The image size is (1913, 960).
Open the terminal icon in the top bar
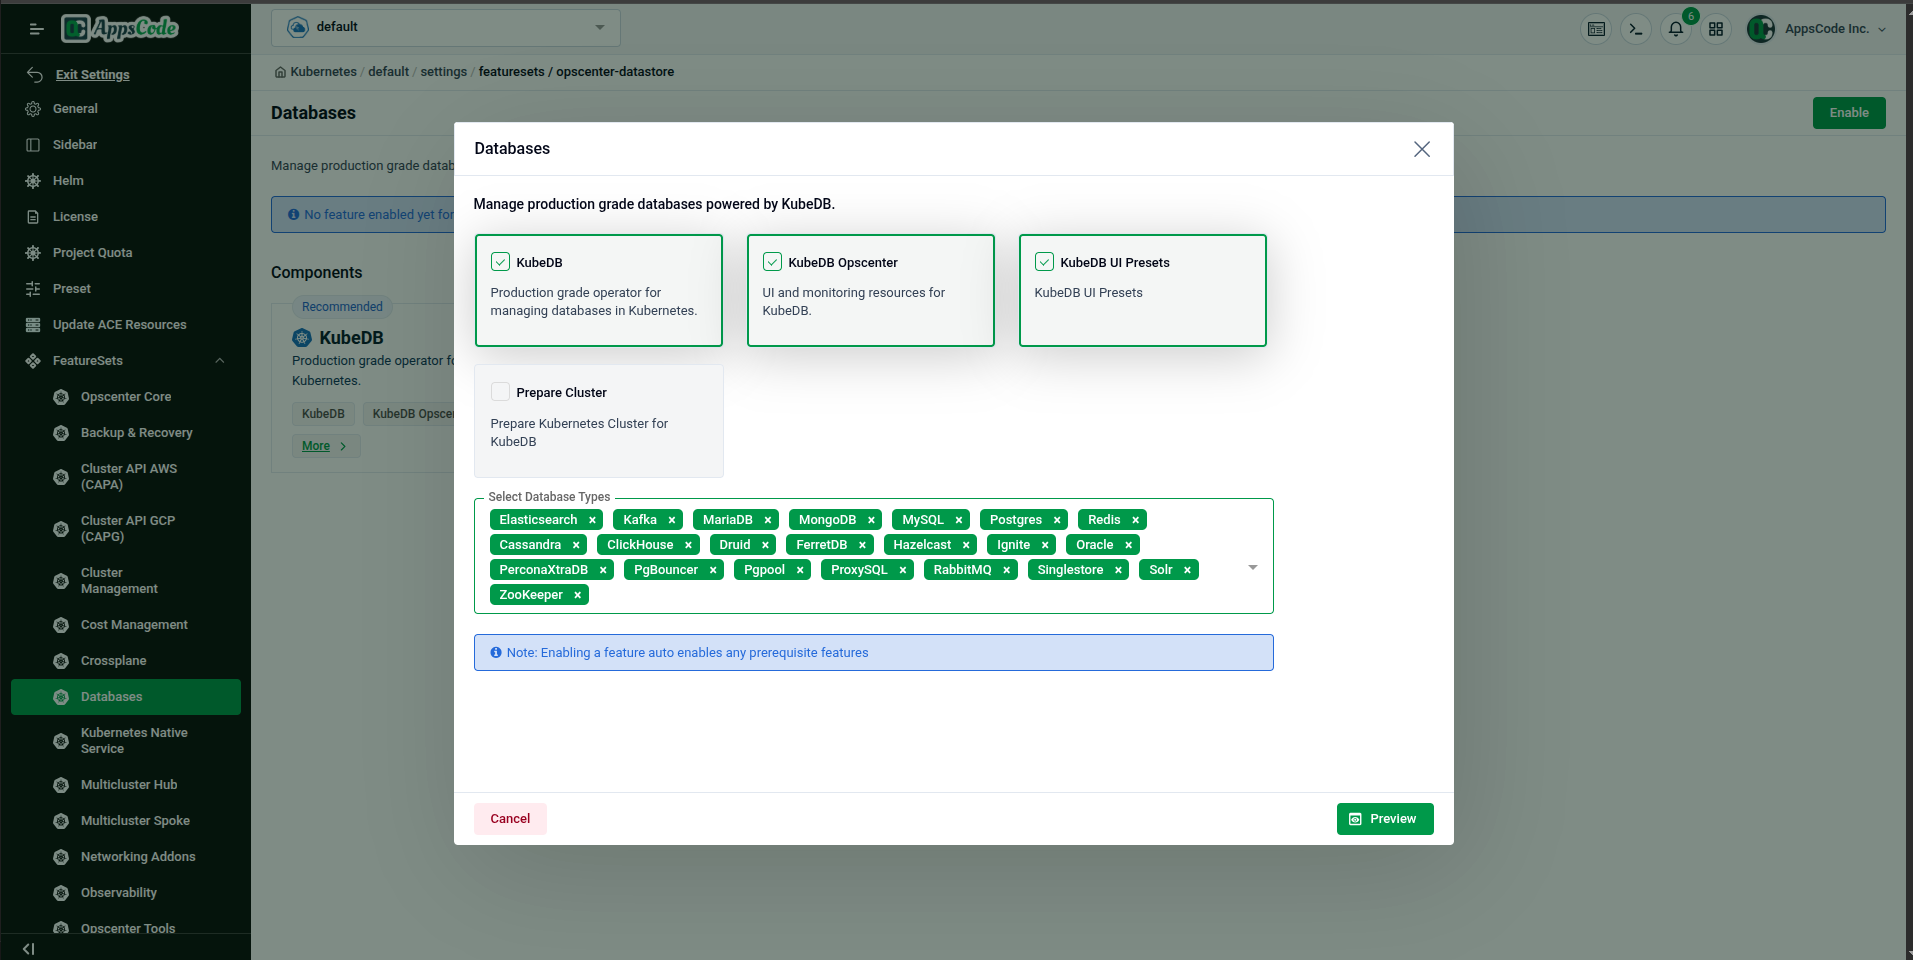pos(1635,29)
